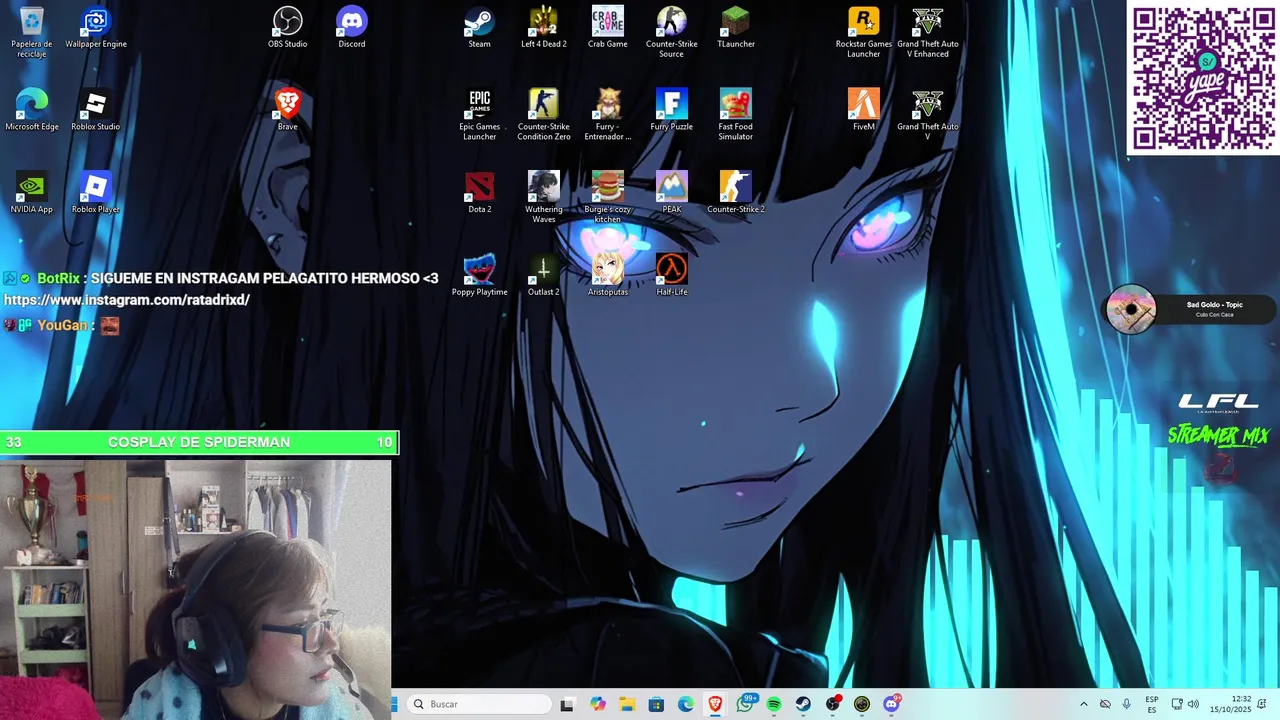Image resolution: width=1280 pixels, height=720 pixels.
Task: Select the PEAK game icon
Action: pyautogui.click(x=672, y=193)
